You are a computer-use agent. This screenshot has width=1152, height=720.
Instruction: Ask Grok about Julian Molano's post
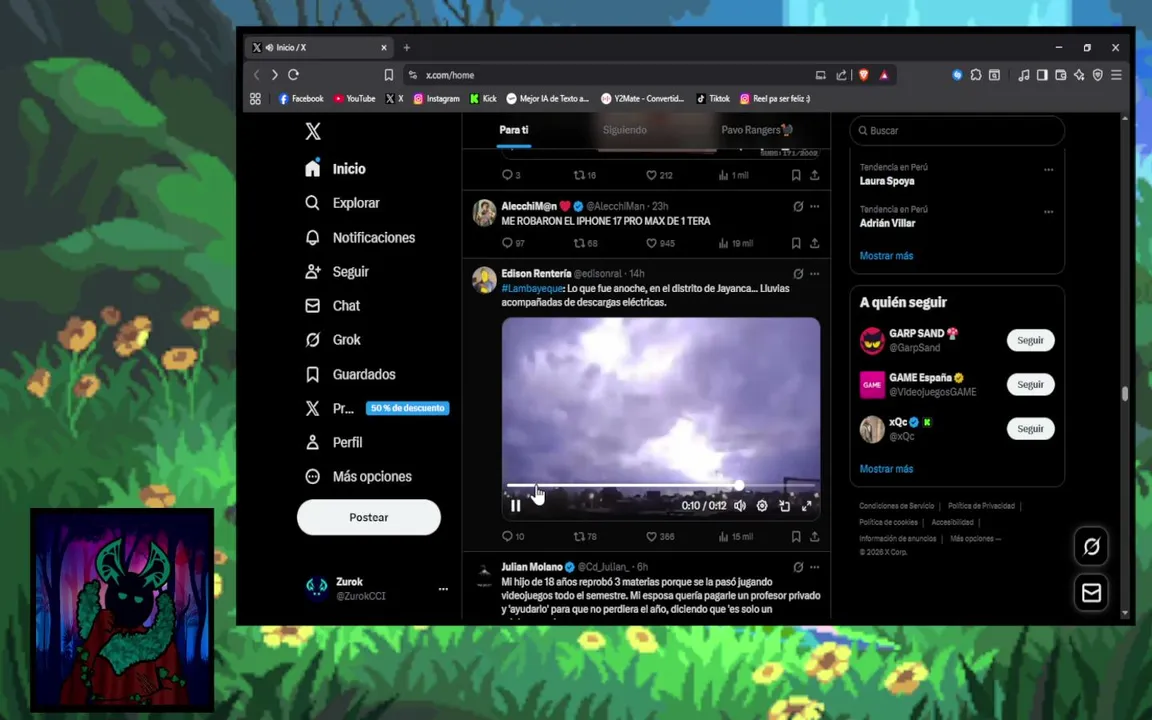(x=798, y=567)
